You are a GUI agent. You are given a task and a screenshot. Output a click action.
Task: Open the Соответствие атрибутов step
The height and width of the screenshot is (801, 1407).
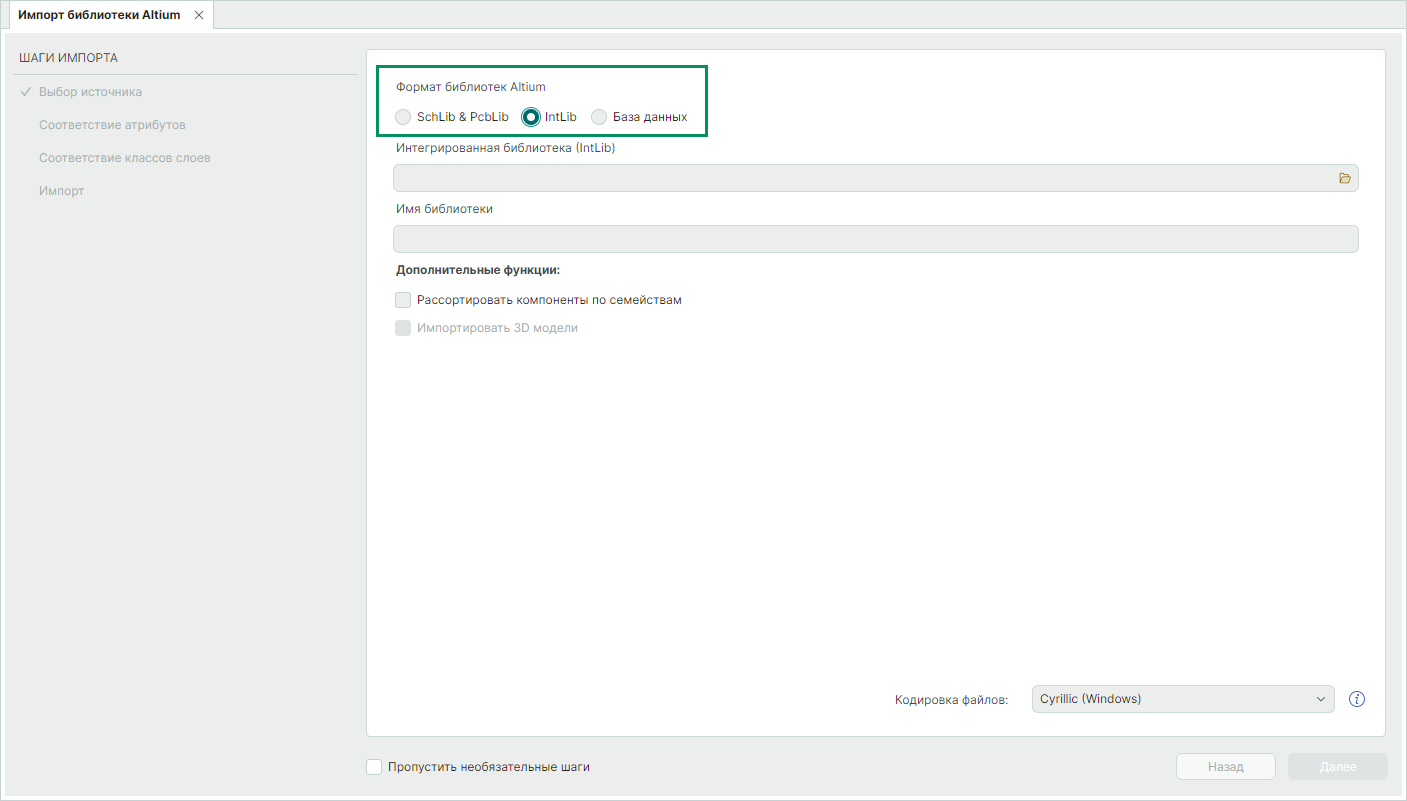pyautogui.click(x=112, y=125)
